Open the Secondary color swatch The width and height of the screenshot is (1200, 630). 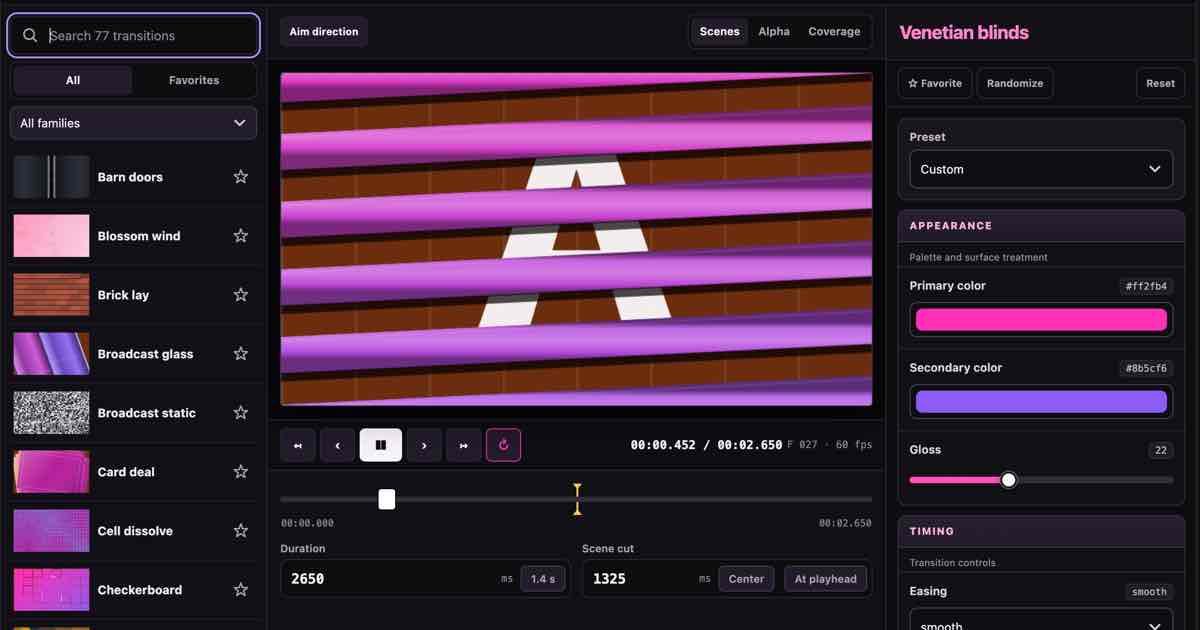1041,402
